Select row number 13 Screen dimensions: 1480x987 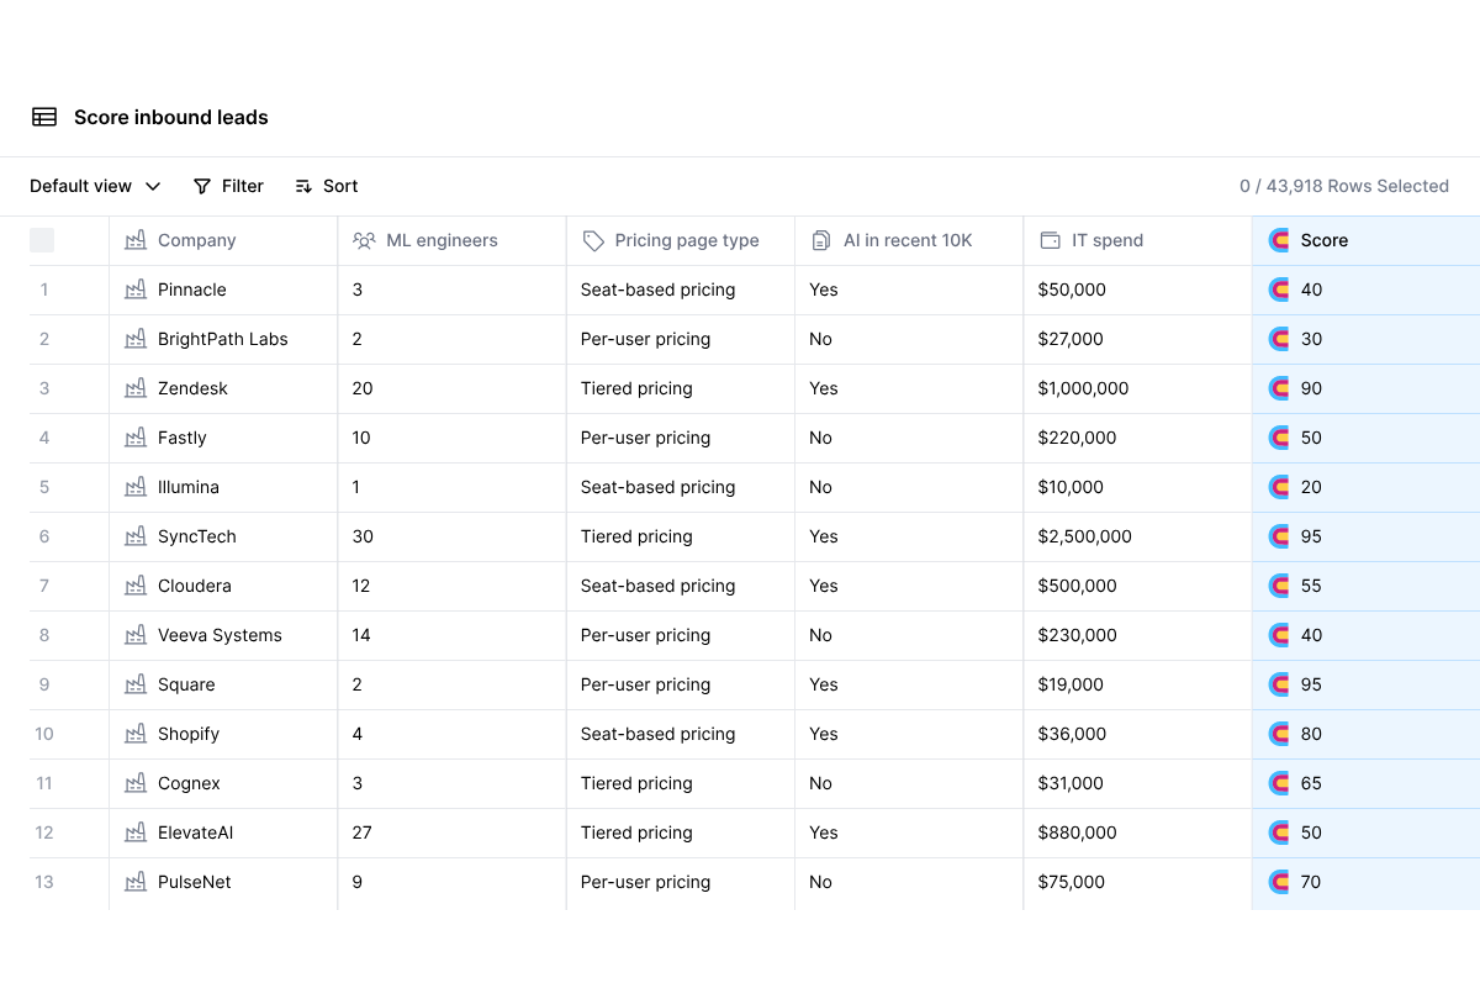(x=44, y=882)
